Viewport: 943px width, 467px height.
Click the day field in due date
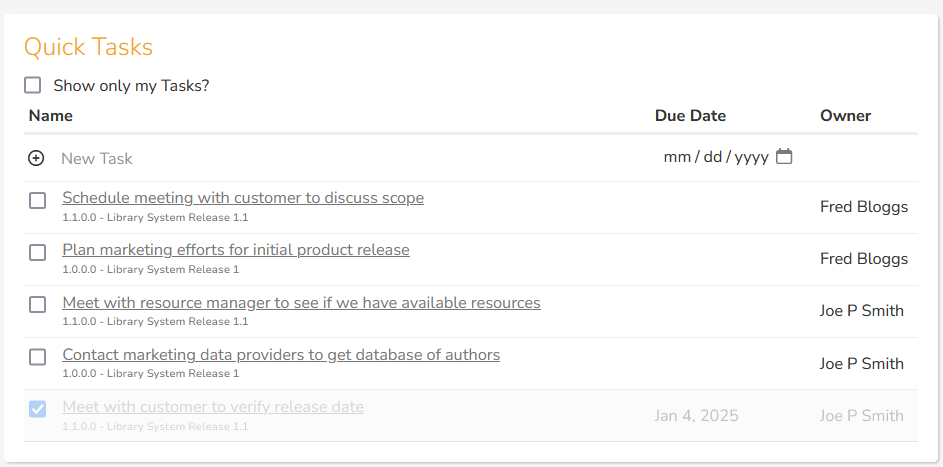click(713, 157)
